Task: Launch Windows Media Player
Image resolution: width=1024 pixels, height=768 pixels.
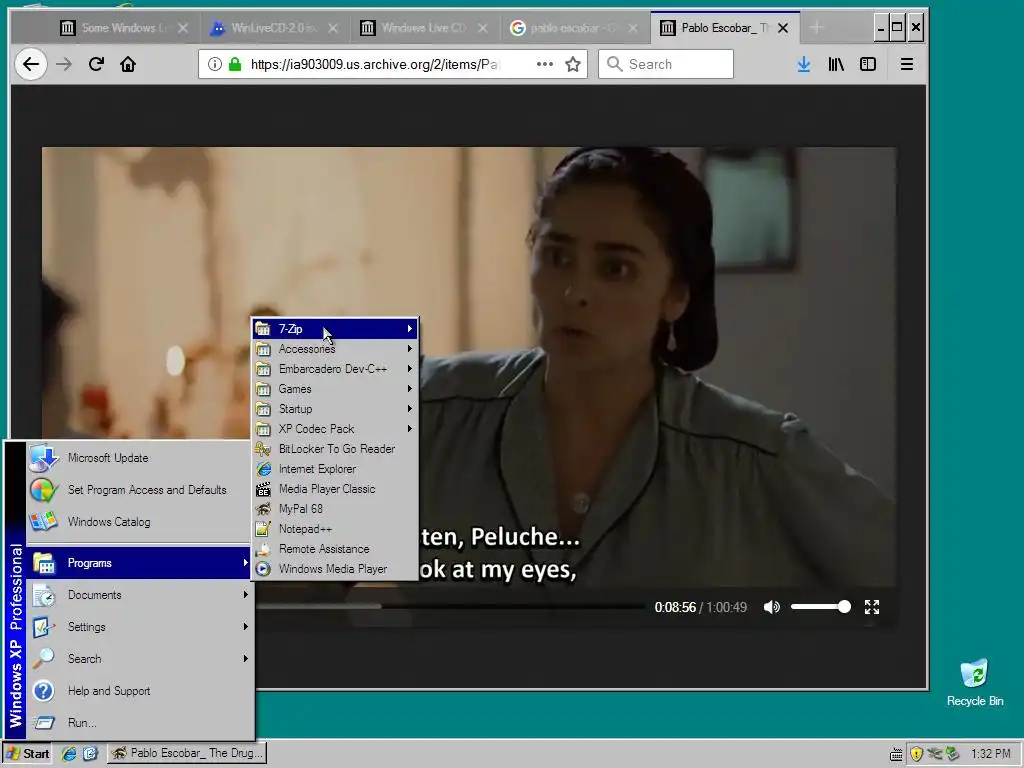Action: (335, 569)
